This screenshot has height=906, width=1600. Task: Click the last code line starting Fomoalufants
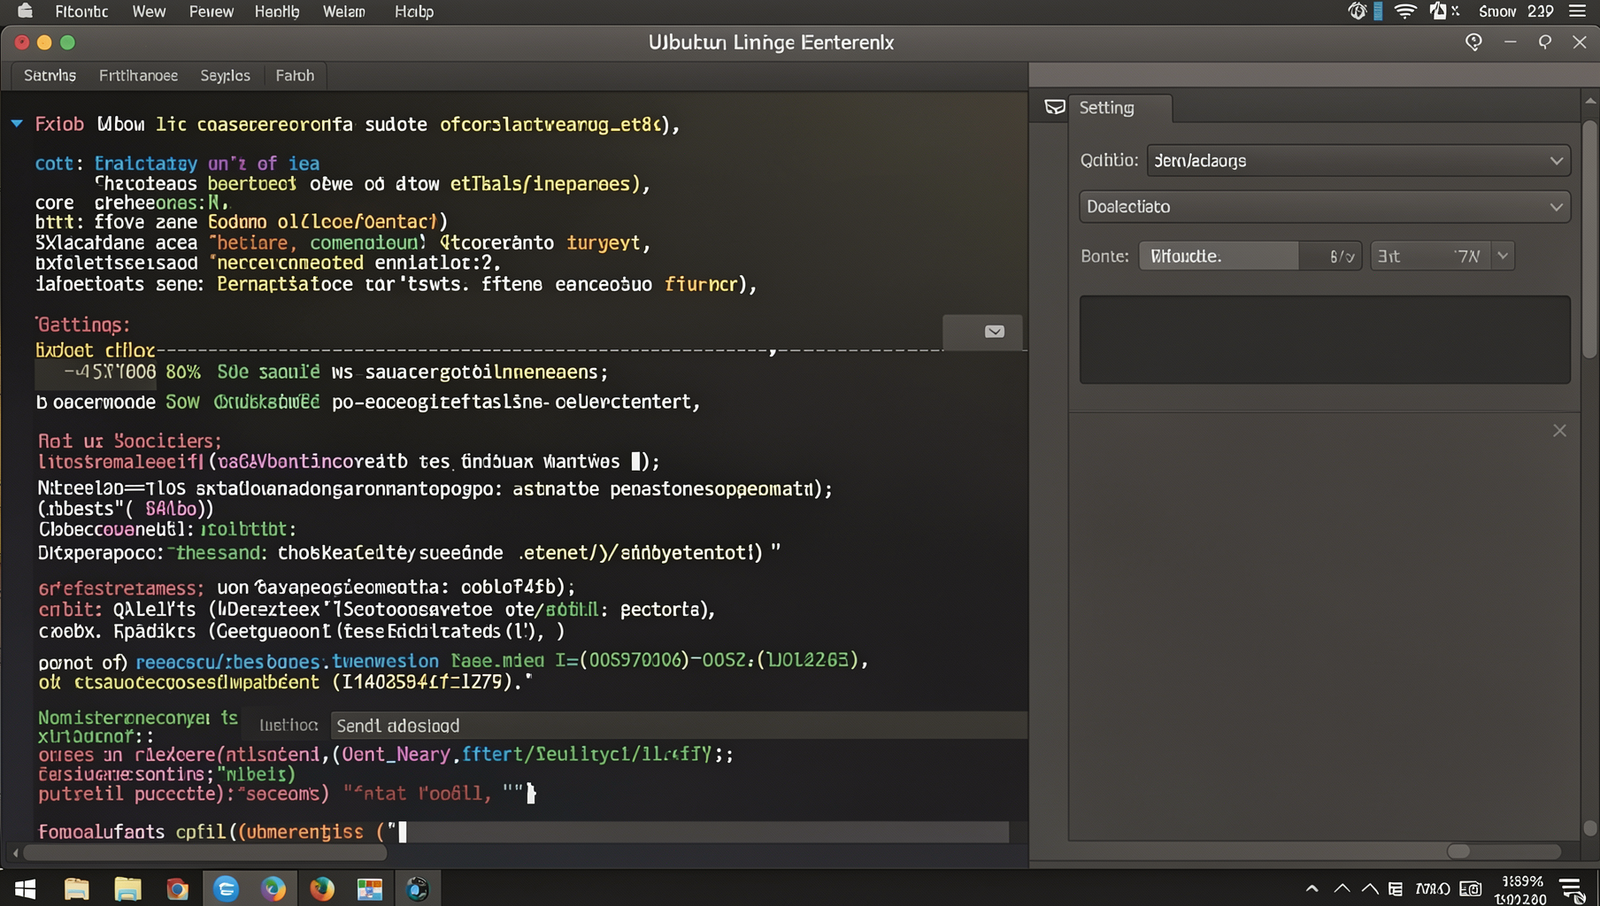[222, 832]
